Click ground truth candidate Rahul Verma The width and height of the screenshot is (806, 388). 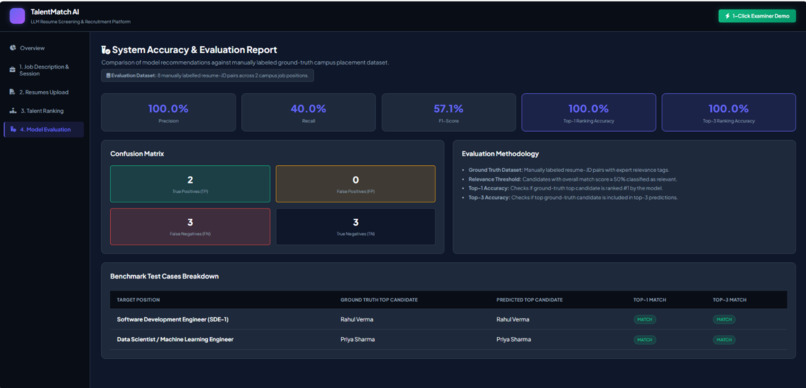click(x=357, y=319)
